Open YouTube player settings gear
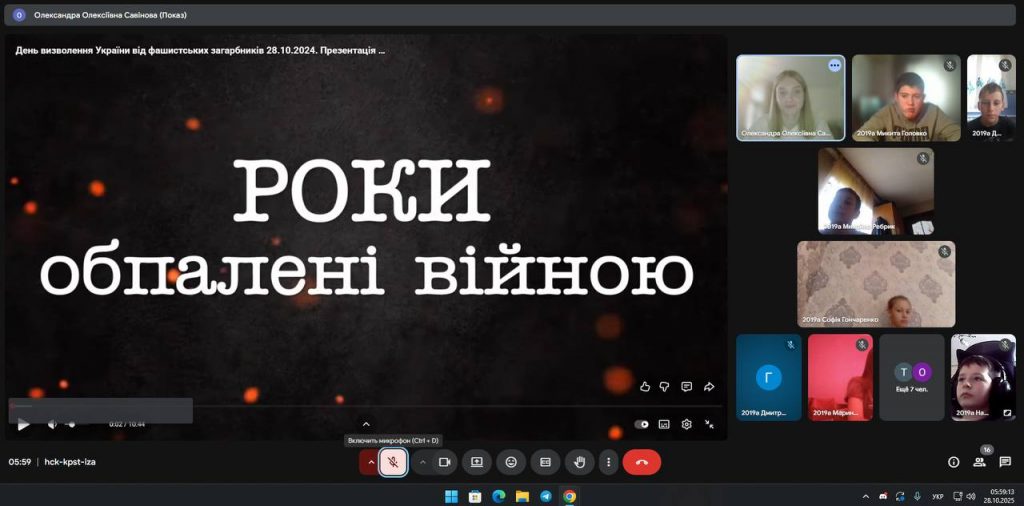 (x=687, y=424)
